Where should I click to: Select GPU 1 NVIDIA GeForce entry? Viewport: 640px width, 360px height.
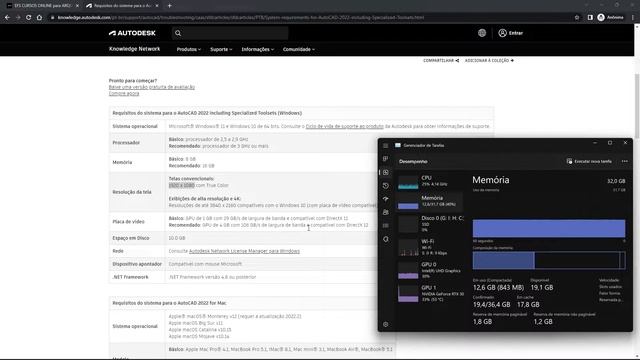point(430,293)
